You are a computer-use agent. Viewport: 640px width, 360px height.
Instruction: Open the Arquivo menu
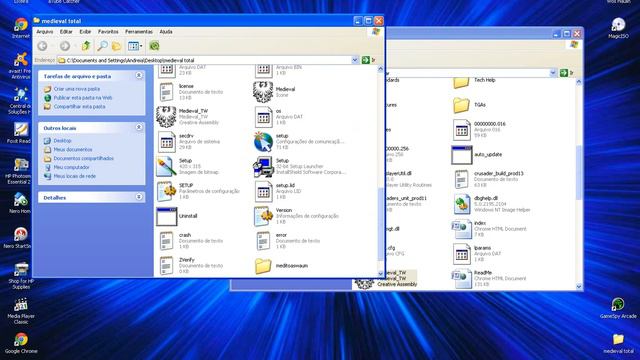pyautogui.click(x=44, y=31)
